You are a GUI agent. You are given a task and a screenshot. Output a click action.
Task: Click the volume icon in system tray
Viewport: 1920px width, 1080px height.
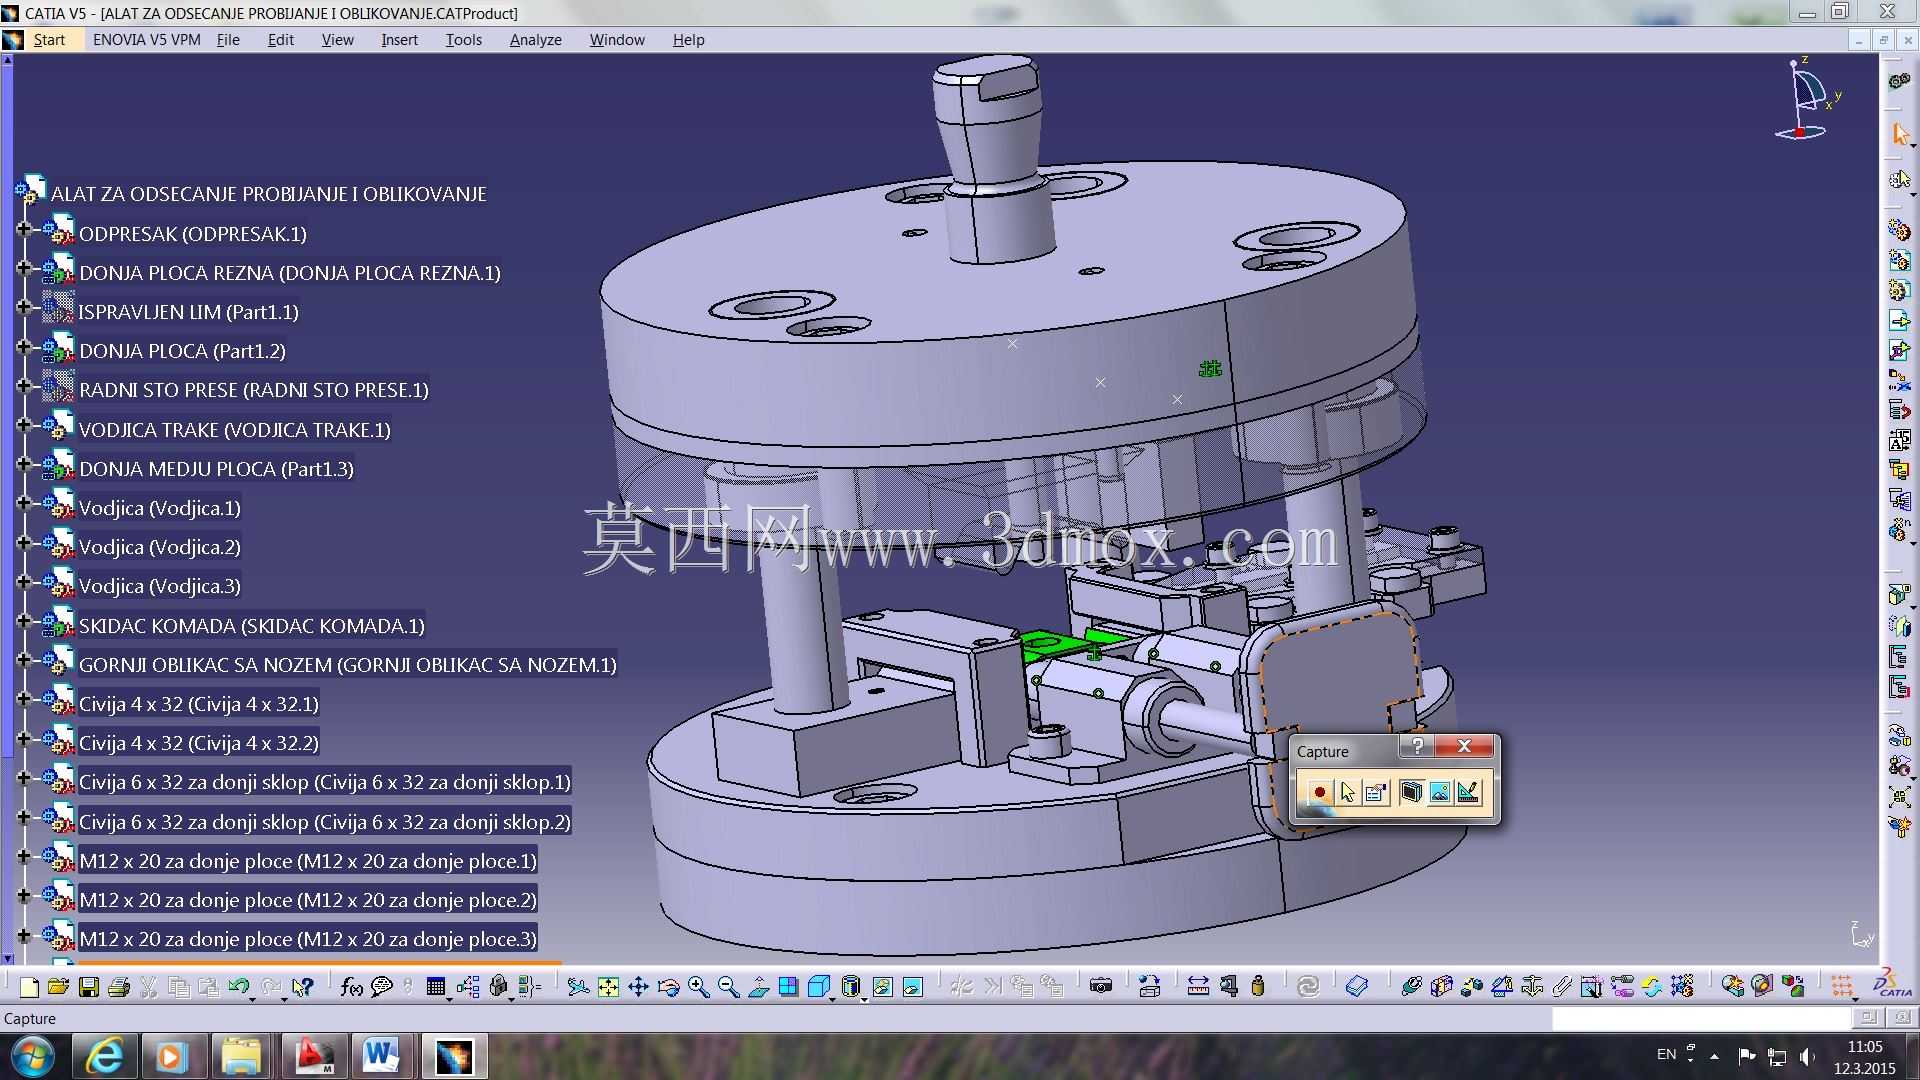pyautogui.click(x=1807, y=1056)
